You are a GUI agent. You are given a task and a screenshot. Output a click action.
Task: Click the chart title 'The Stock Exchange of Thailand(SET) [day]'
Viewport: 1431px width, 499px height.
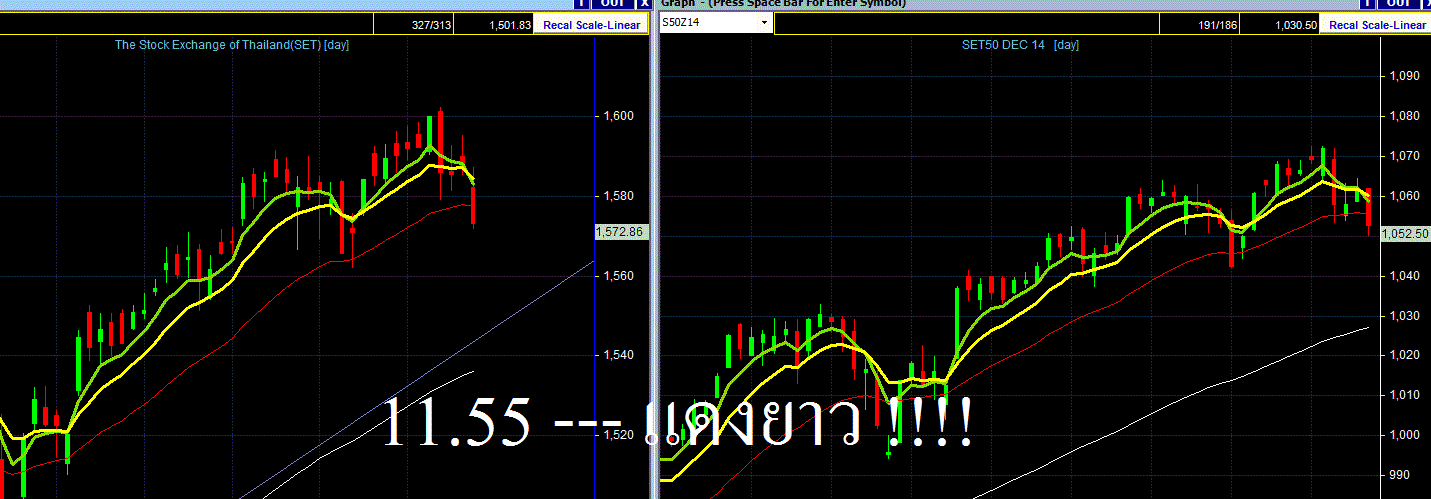(232, 45)
